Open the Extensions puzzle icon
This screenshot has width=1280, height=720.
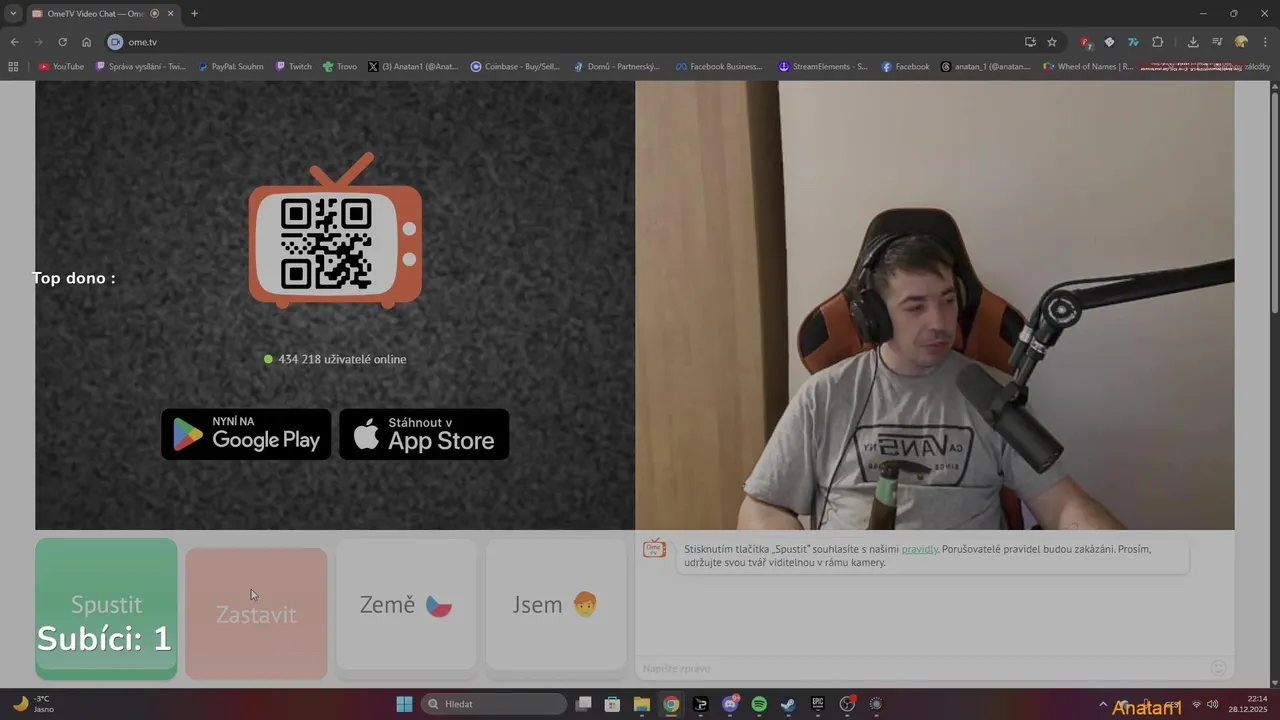pyautogui.click(x=1158, y=42)
